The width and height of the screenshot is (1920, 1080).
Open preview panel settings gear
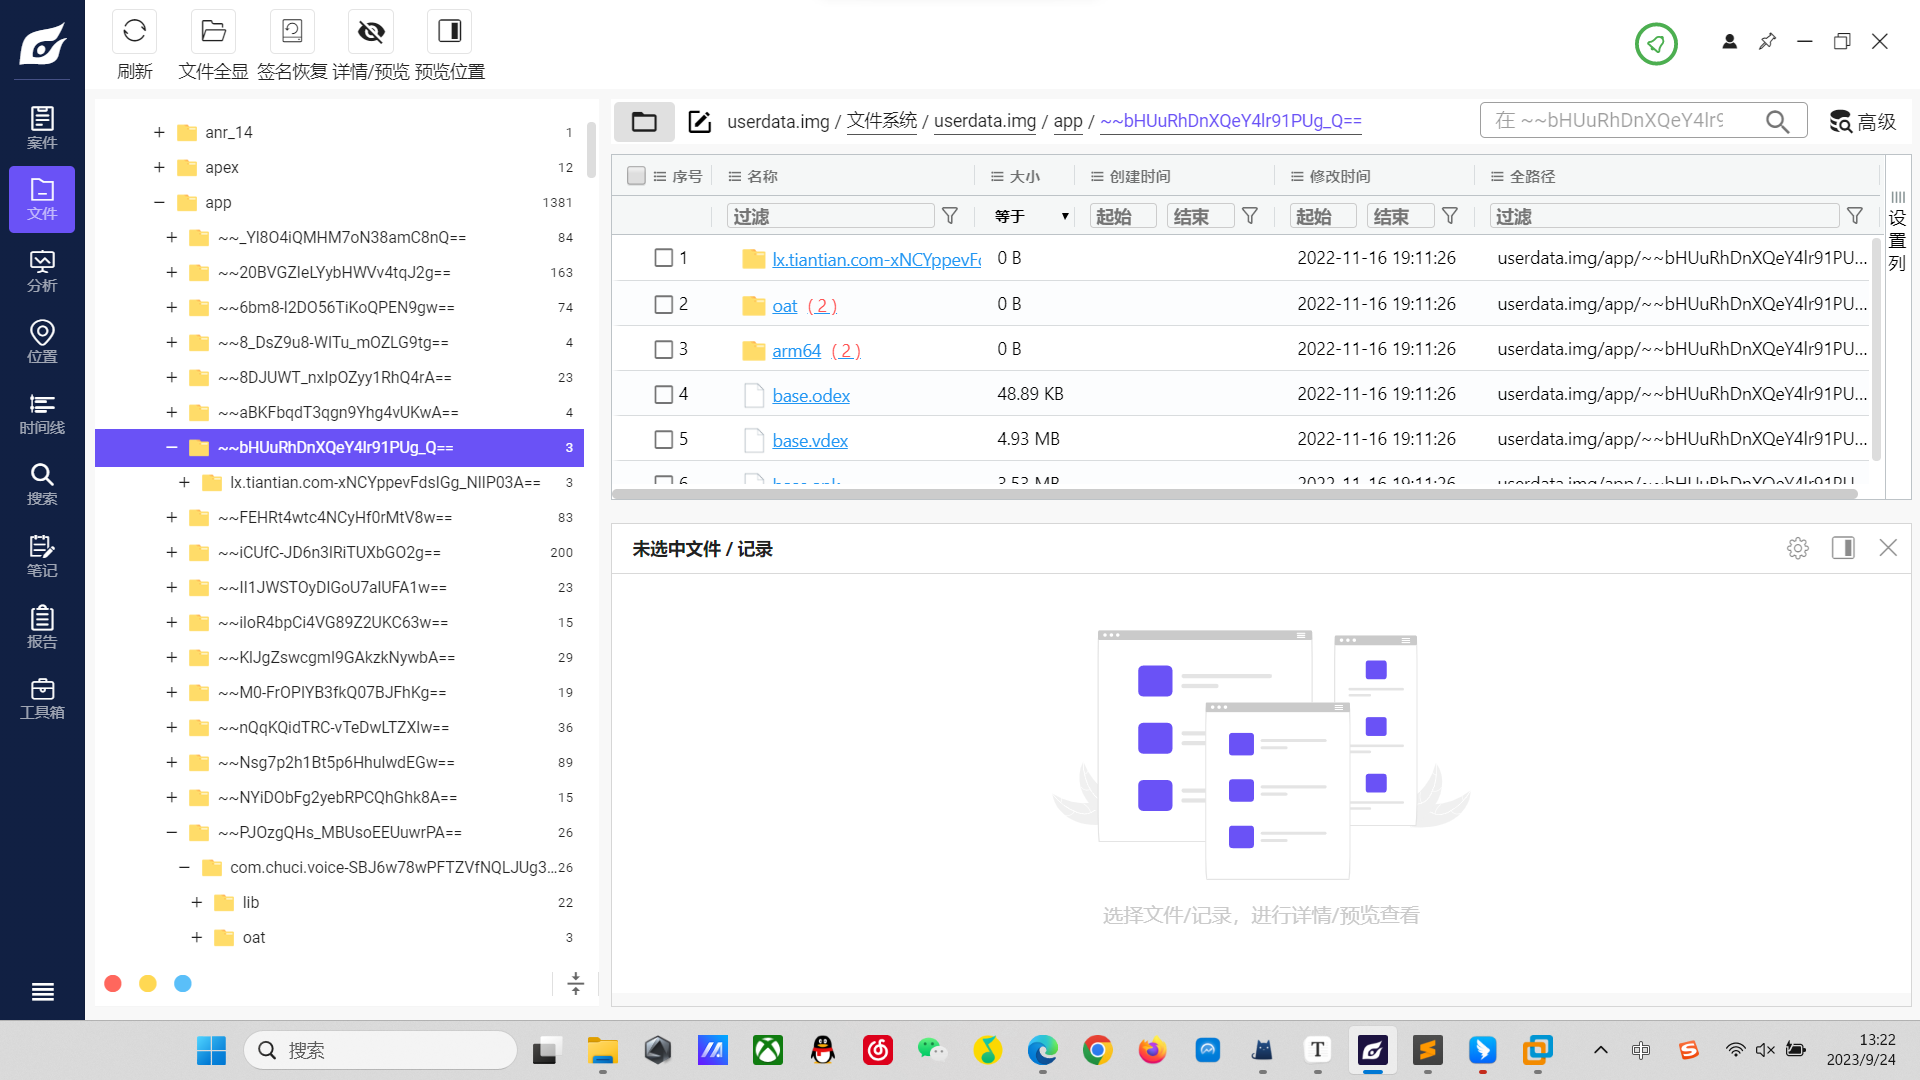click(x=1797, y=548)
